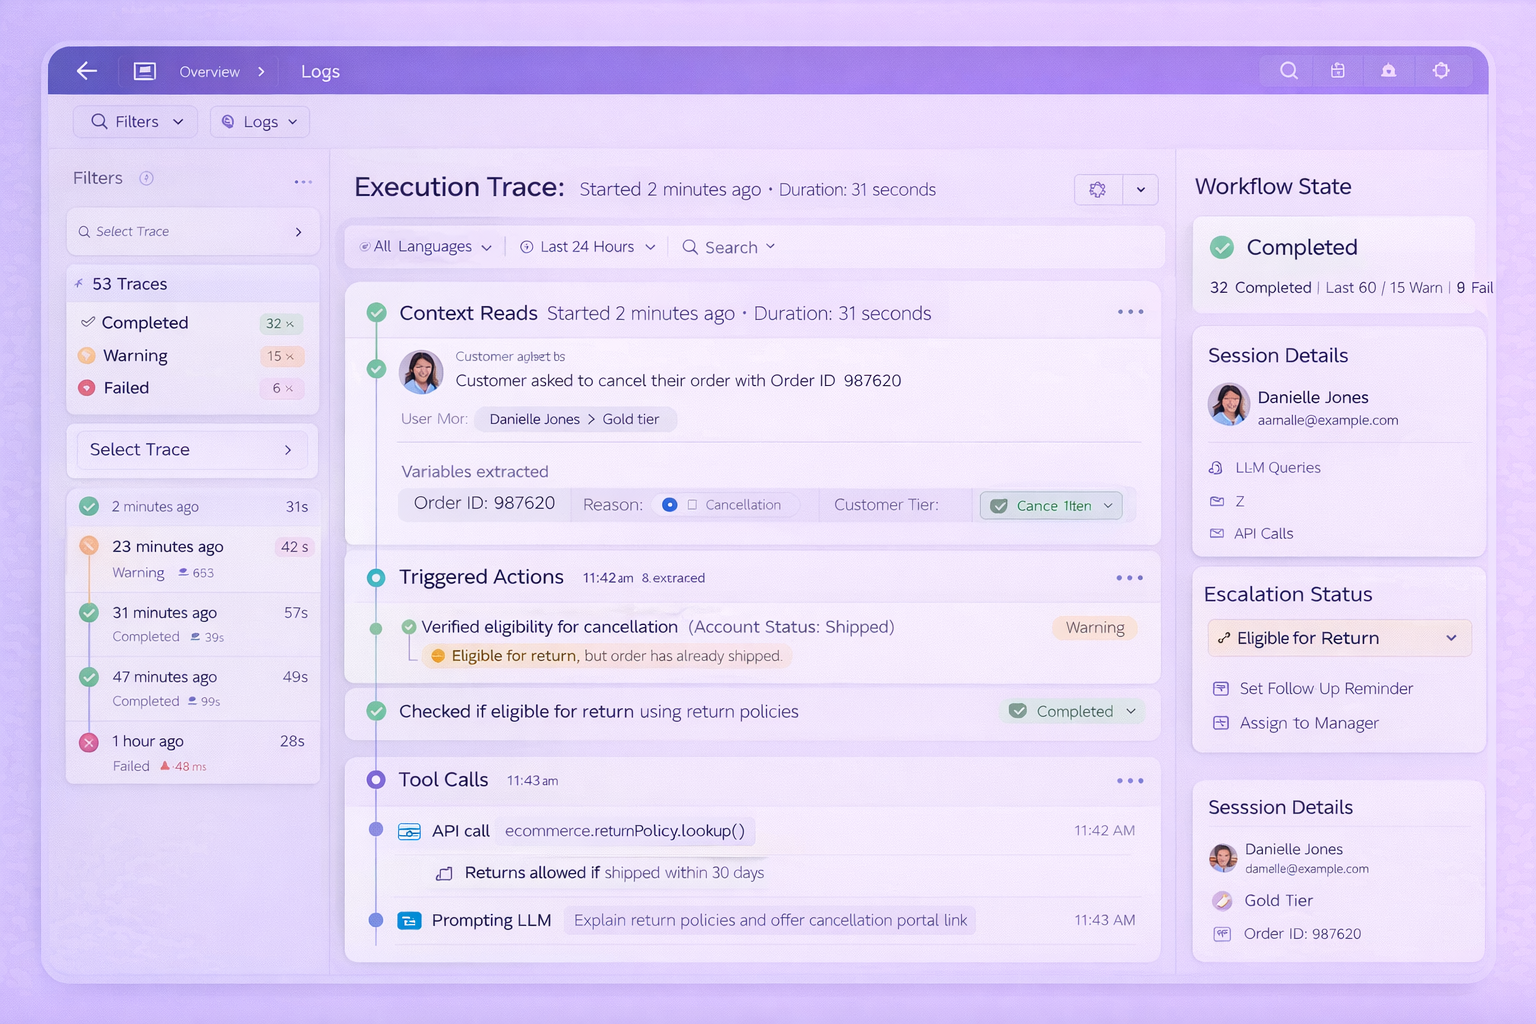Click the back arrow in header
This screenshot has width=1536, height=1024.
[87, 71]
